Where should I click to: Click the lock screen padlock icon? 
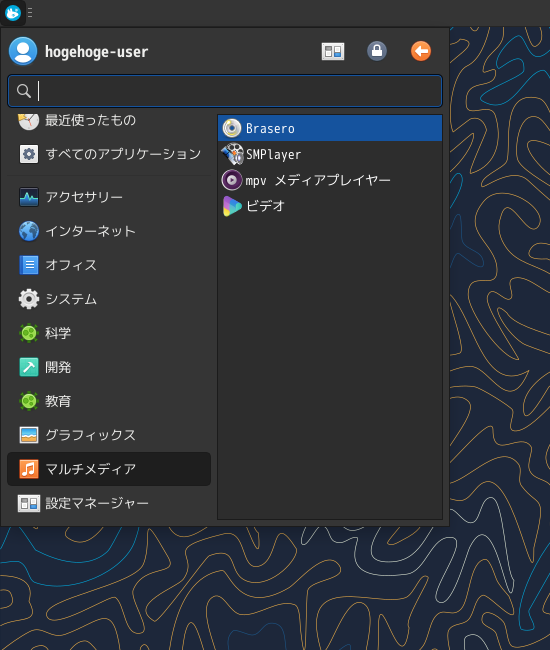click(377, 51)
